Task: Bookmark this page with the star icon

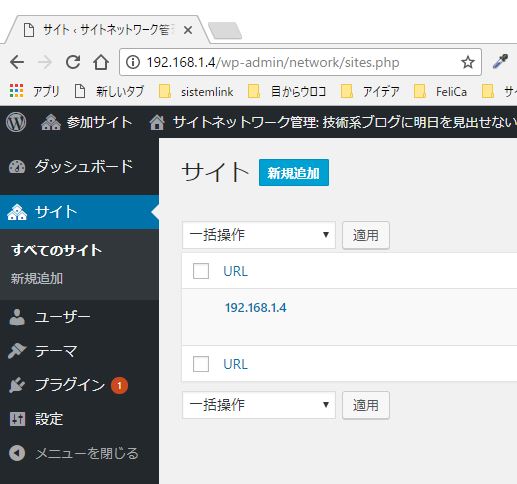Action: [468, 62]
